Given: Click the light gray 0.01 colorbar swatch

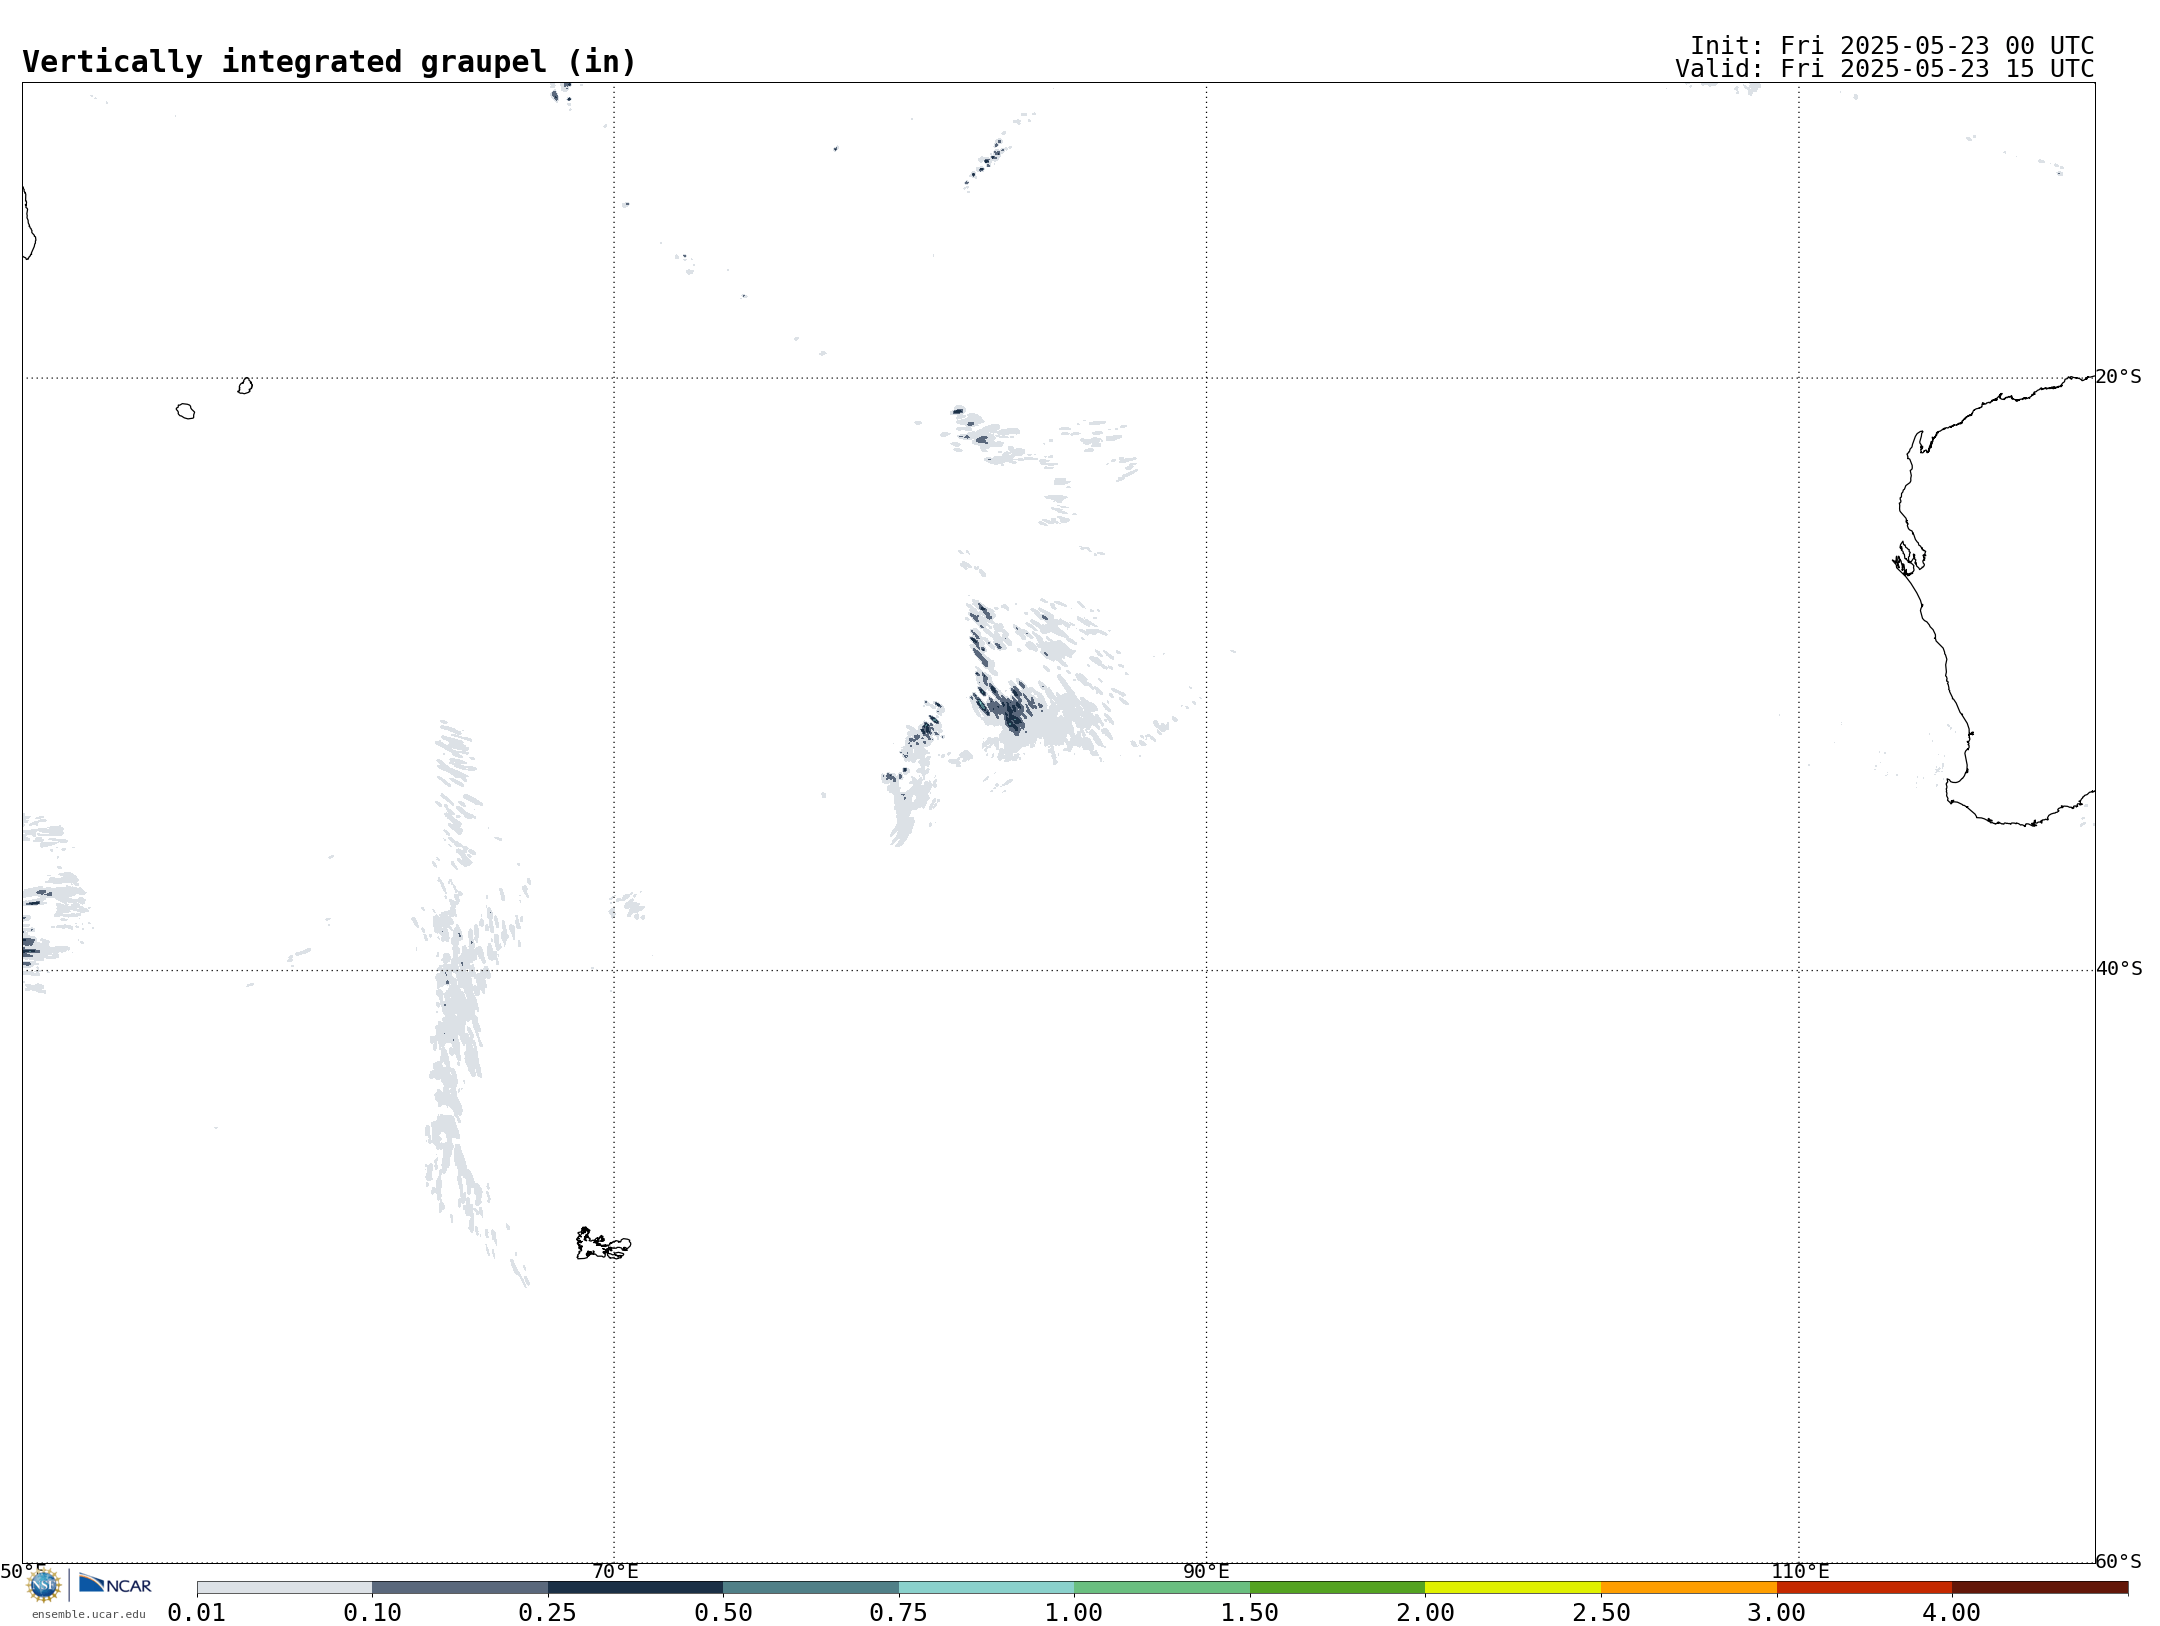Looking at the screenshot, I should click(285, 1588).
